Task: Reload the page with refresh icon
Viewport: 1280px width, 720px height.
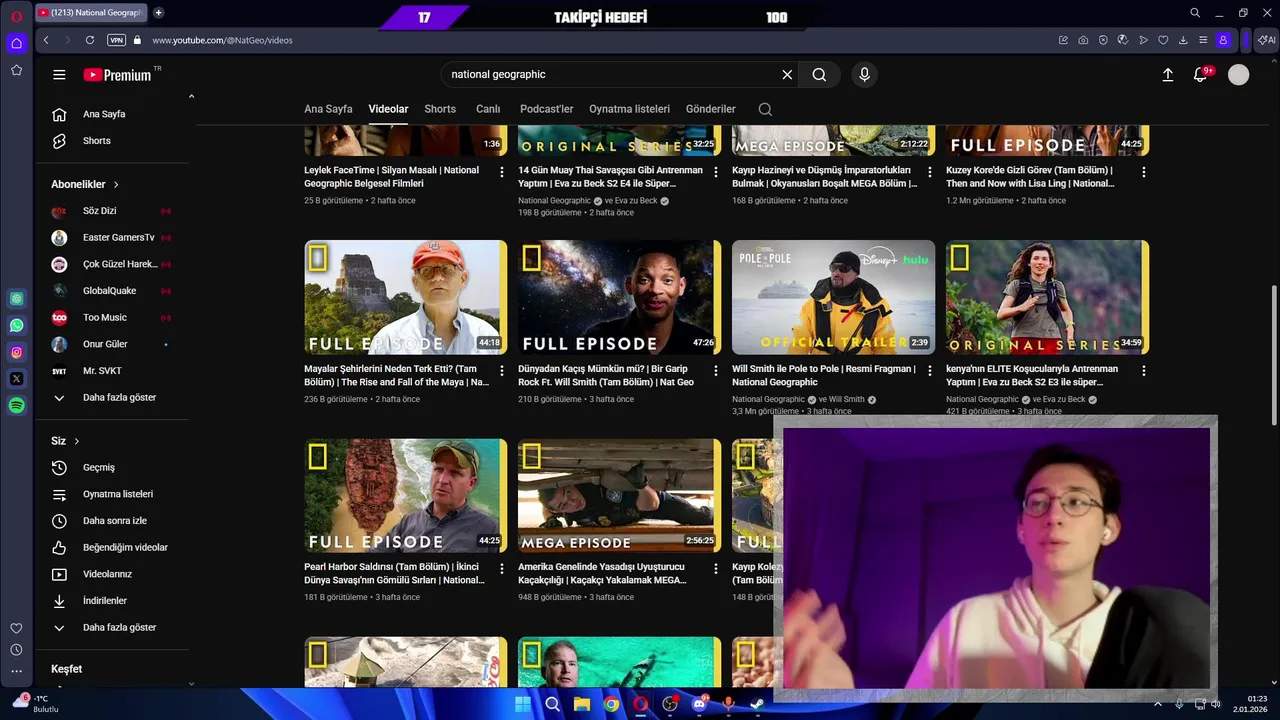Action: coord(90,40)
